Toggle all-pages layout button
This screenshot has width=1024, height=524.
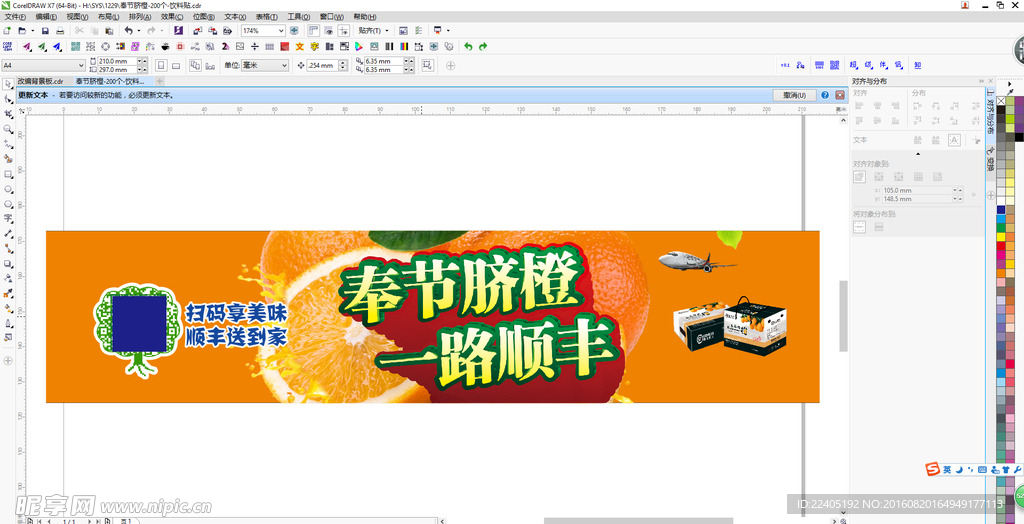point(195,65)
